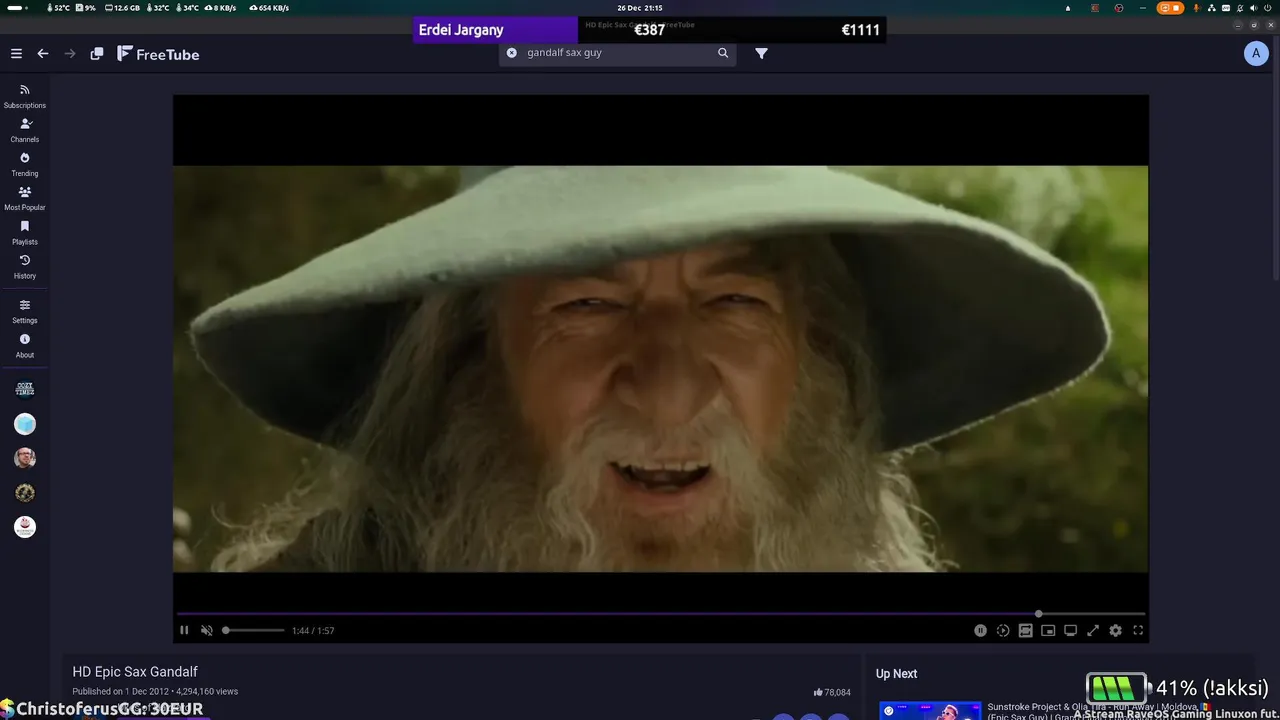This screenshot has height=720, width=1280.
Task: Open Channels in the sidebar
Action: click(x=25, y=130)
